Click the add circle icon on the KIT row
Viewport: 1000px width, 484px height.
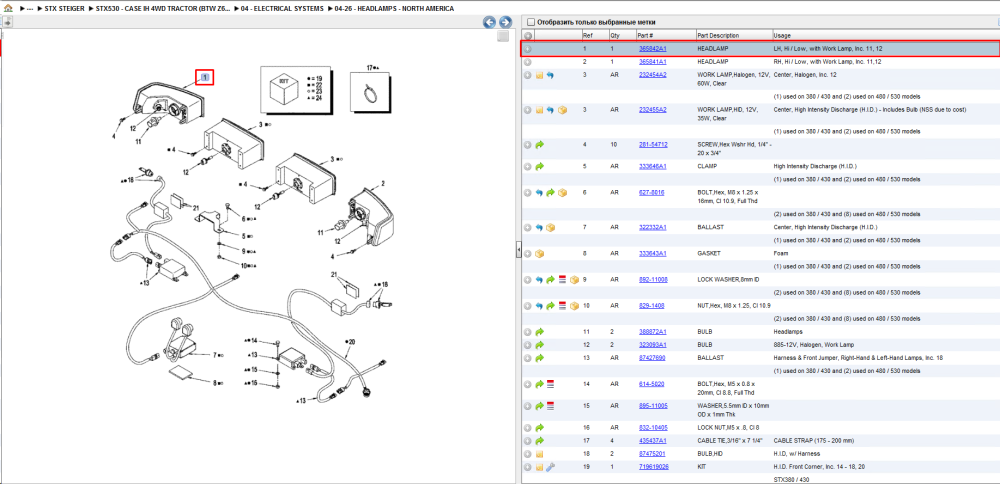[x=528, y=467]
